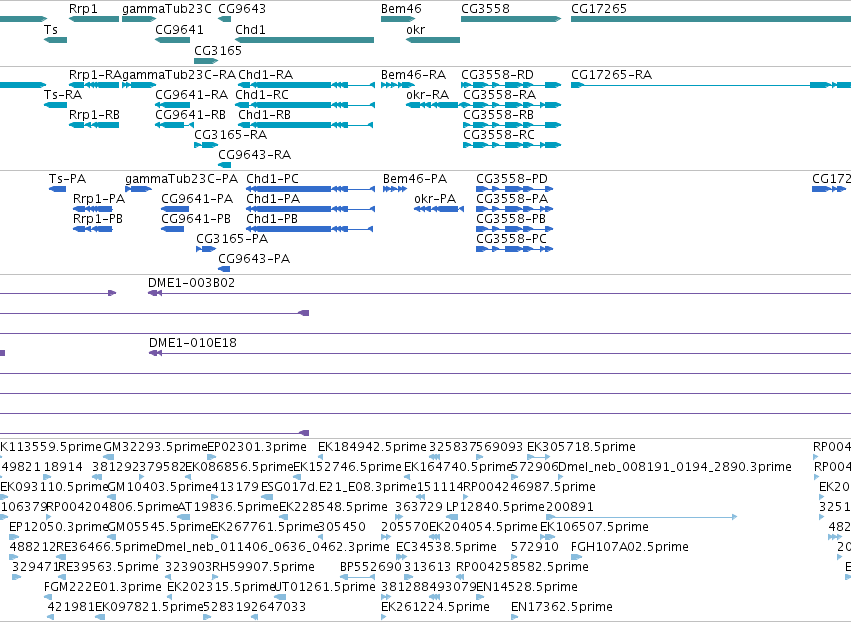Screen dimensions: 851x622
Task: Select the DME1-010E18 BAC clone label
Action: coord(193,342)
